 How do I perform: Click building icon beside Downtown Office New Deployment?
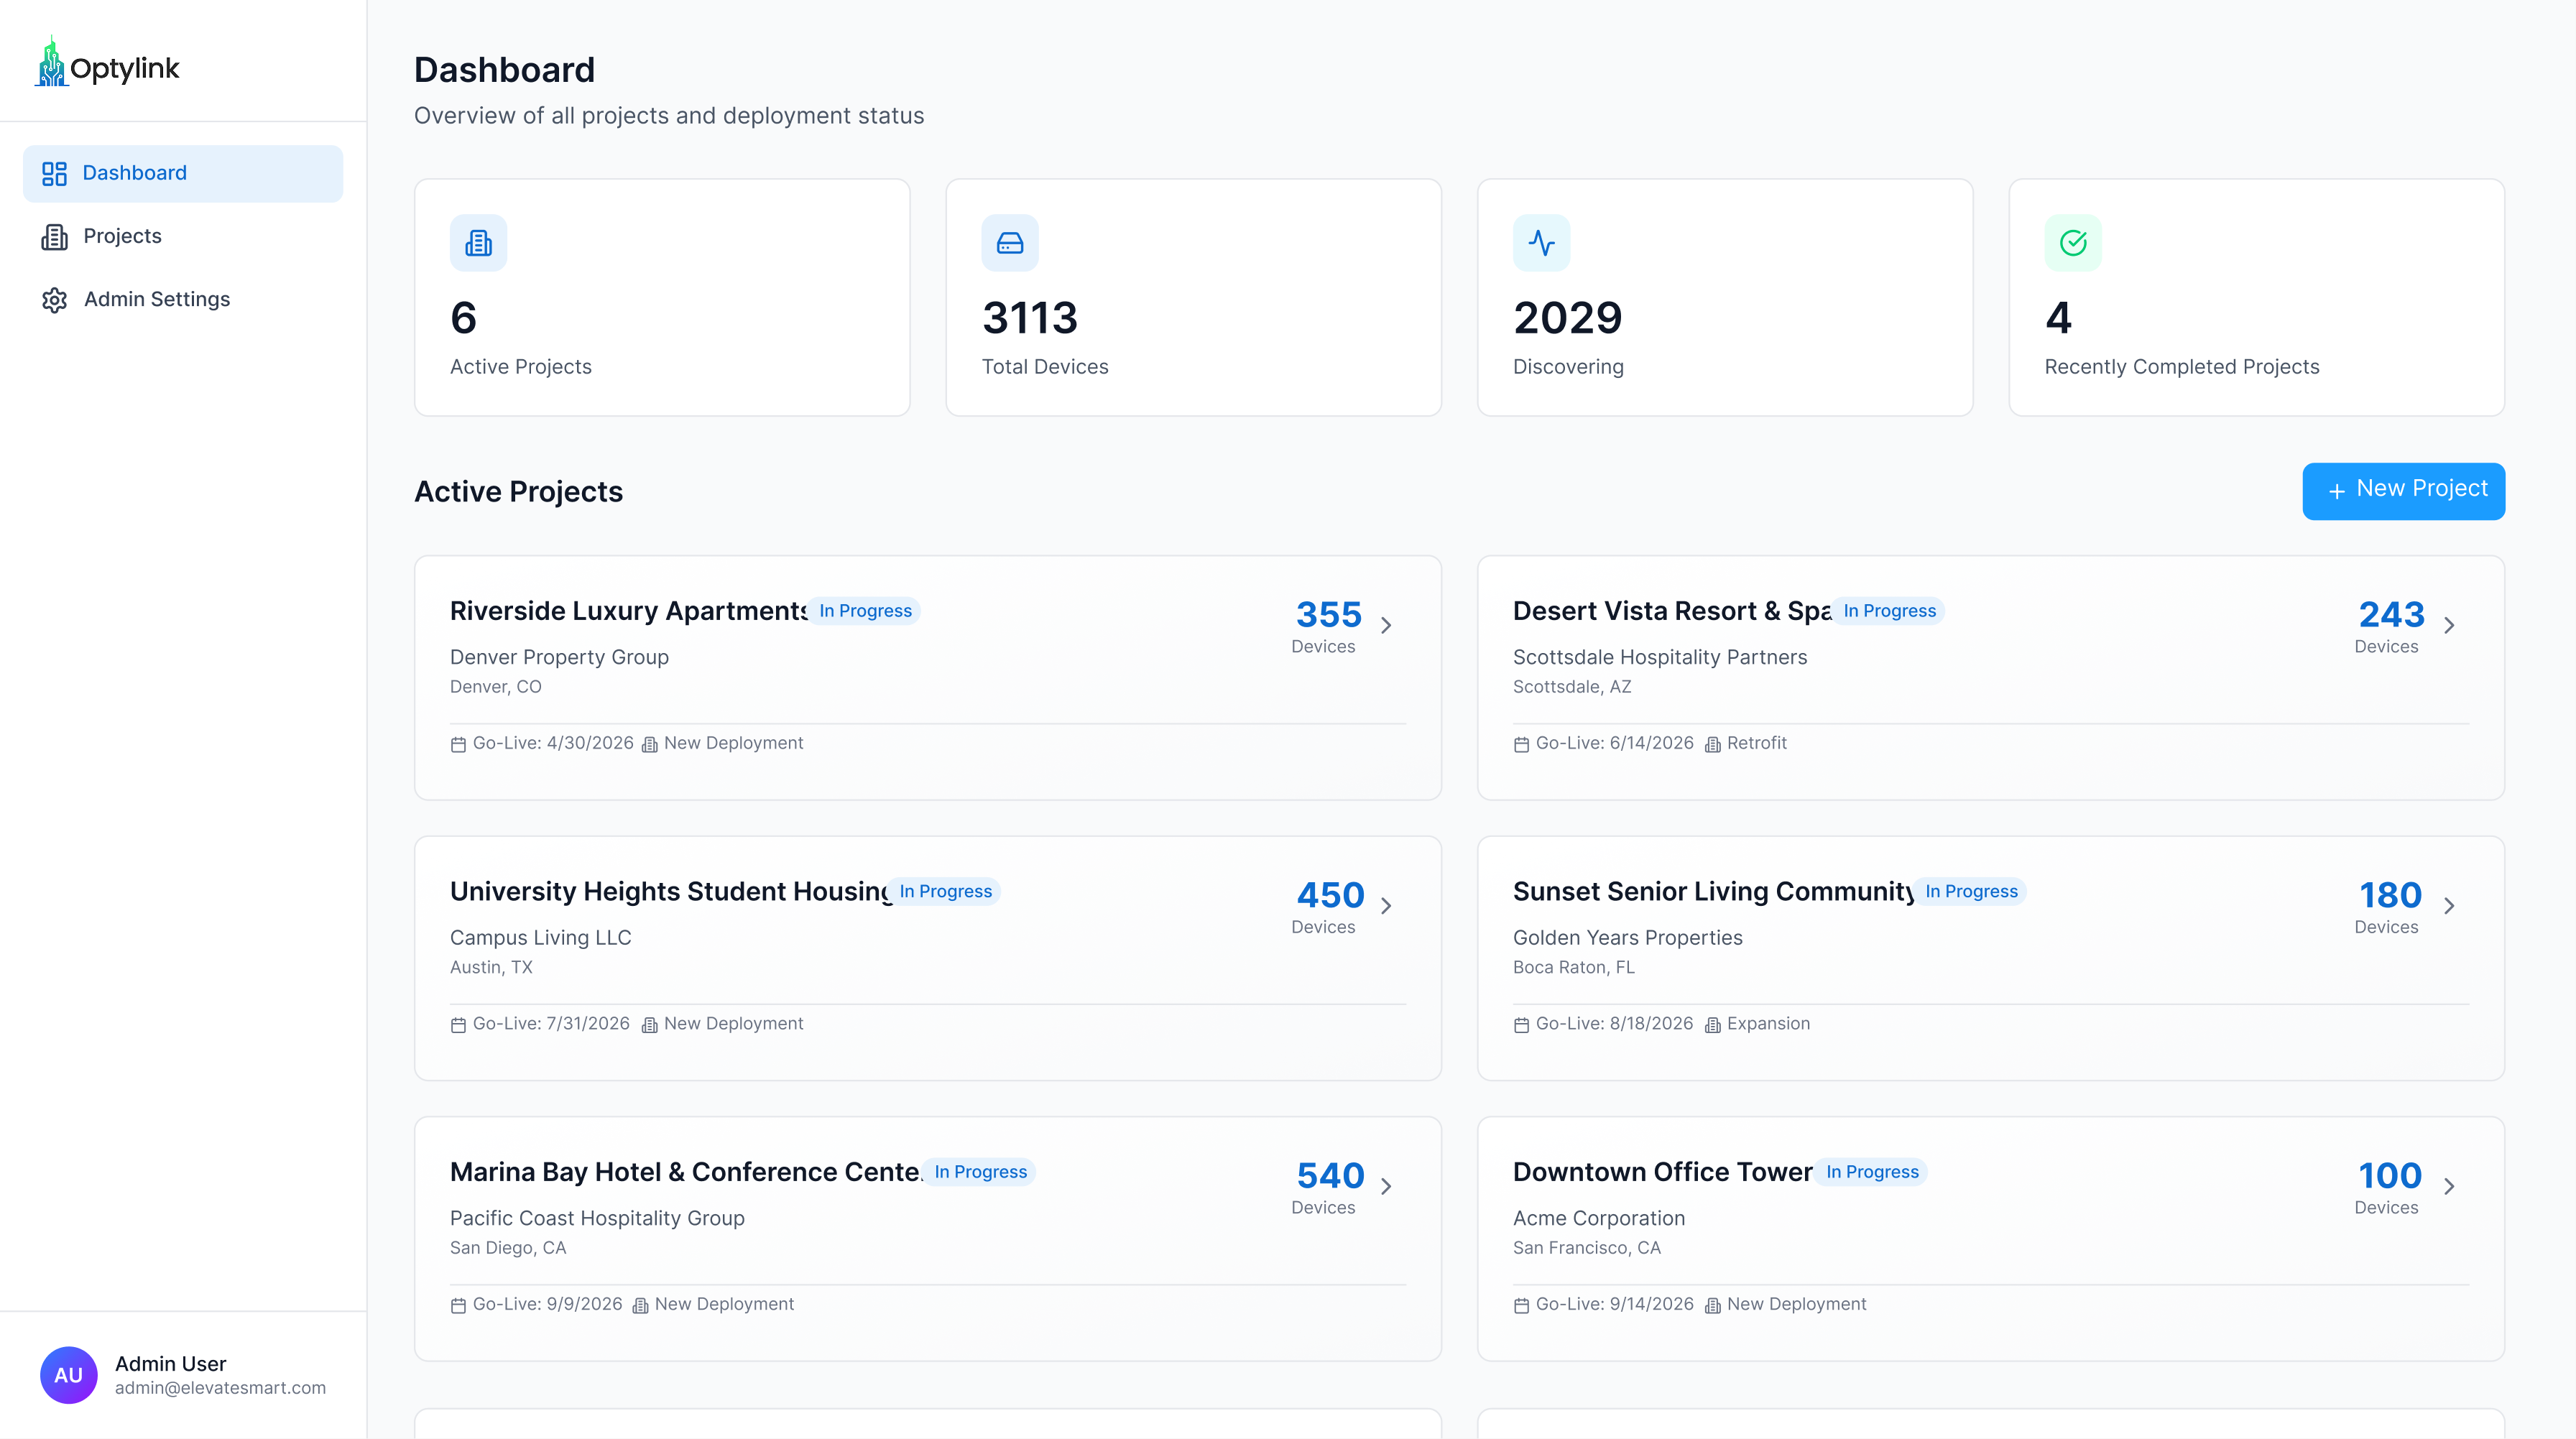pyautogui.click(x=1712, y=1305)
